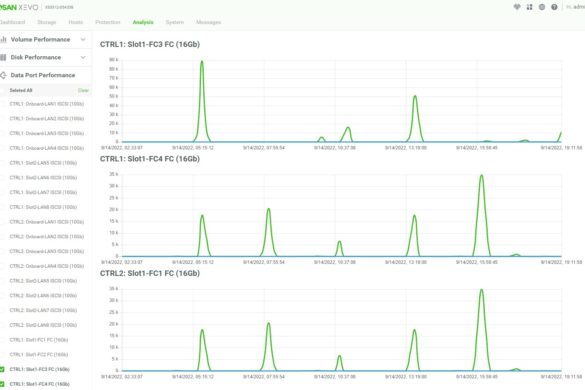The width and height of the screenshot is (585, 390).
Task: Open the Messages tab
Action: coord(209,22)
